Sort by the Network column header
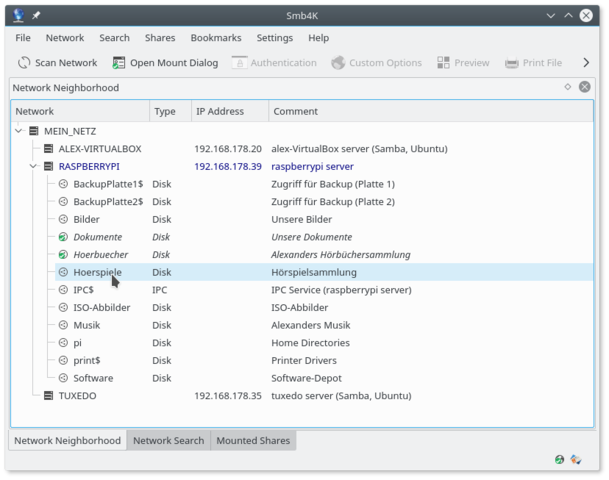Viewport: 609px width, 480px height. point(80,111)
